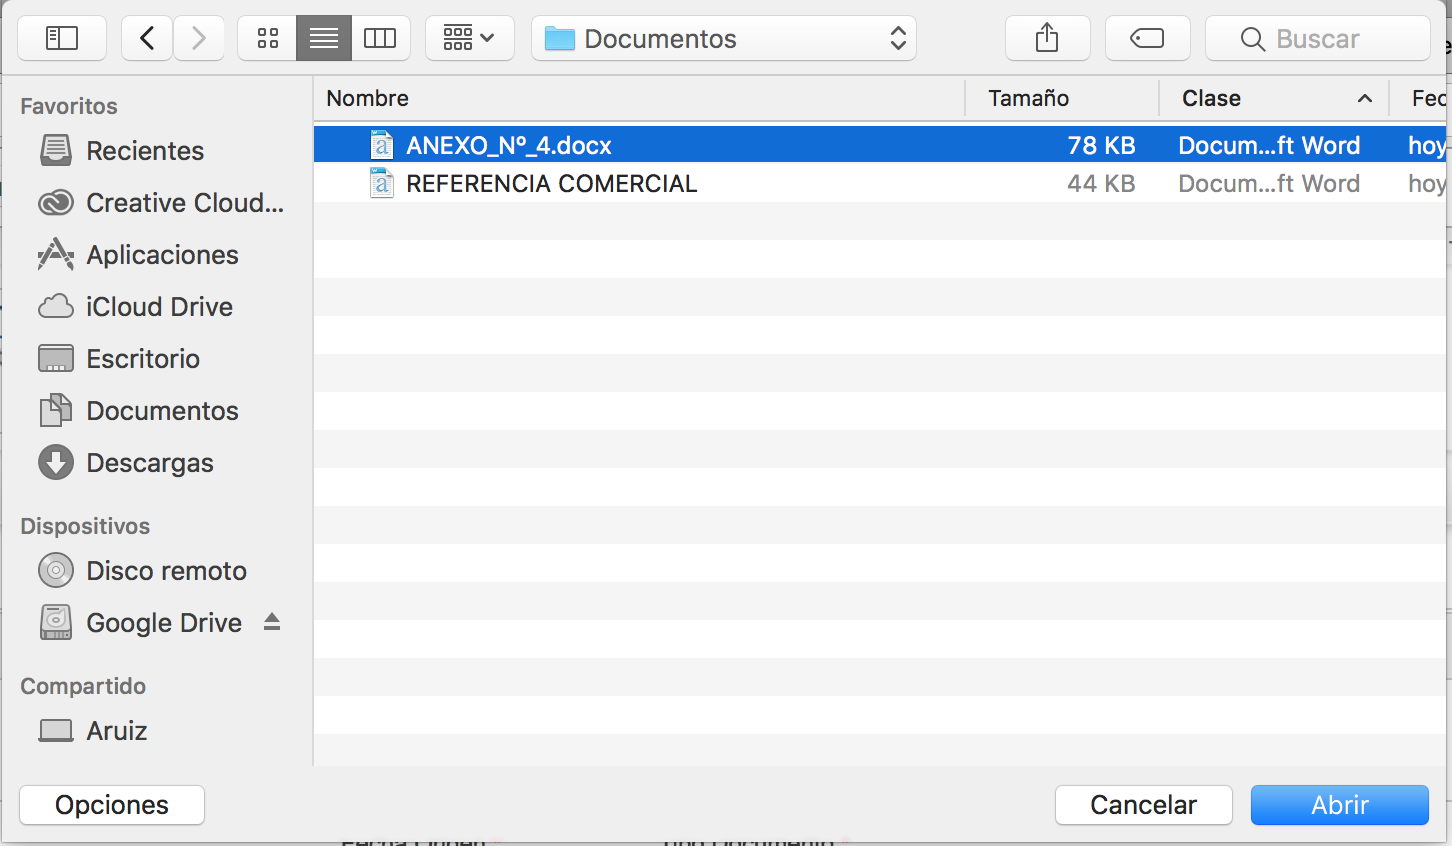
Task: Switch to icon grid view
Action: pos(267,39)
